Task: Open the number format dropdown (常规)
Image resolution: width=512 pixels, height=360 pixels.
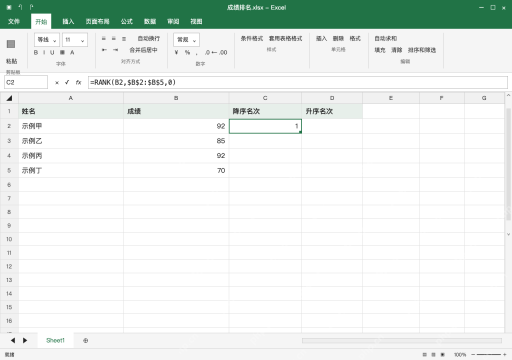Action: [186, 40]
